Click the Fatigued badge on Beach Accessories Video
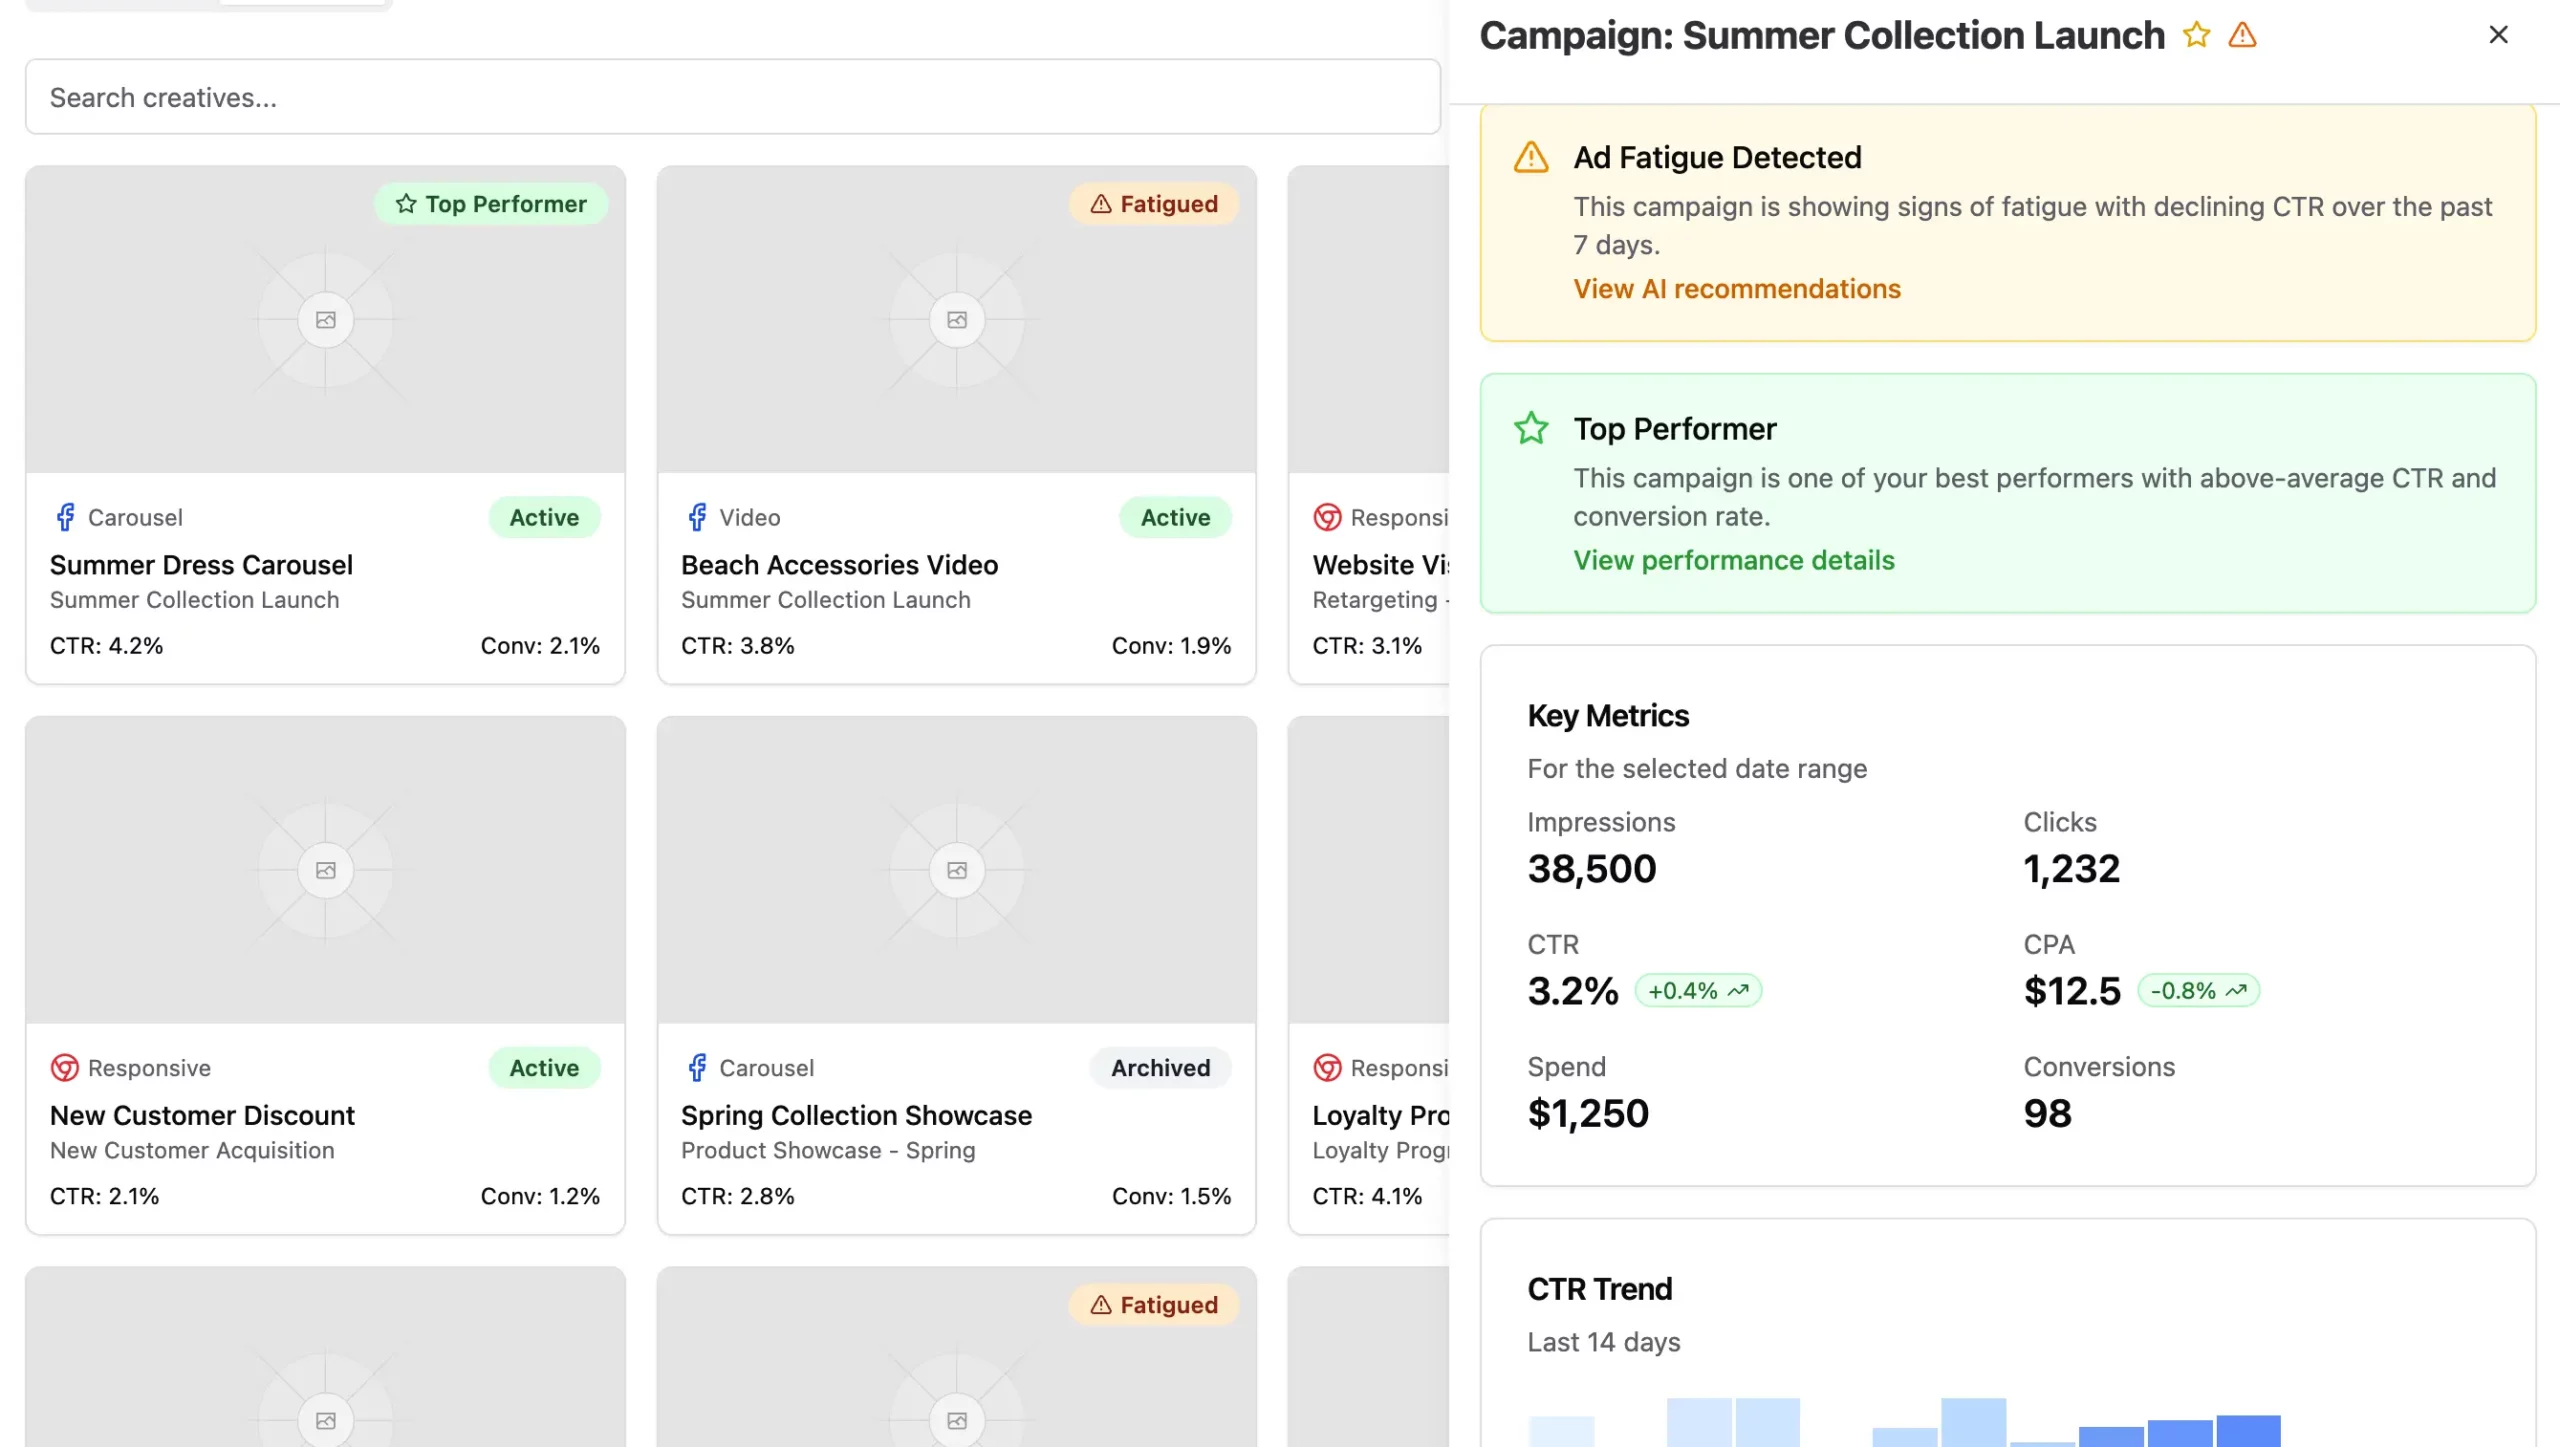Viewport: 2560px width, 1447px height. point(1154,204)
